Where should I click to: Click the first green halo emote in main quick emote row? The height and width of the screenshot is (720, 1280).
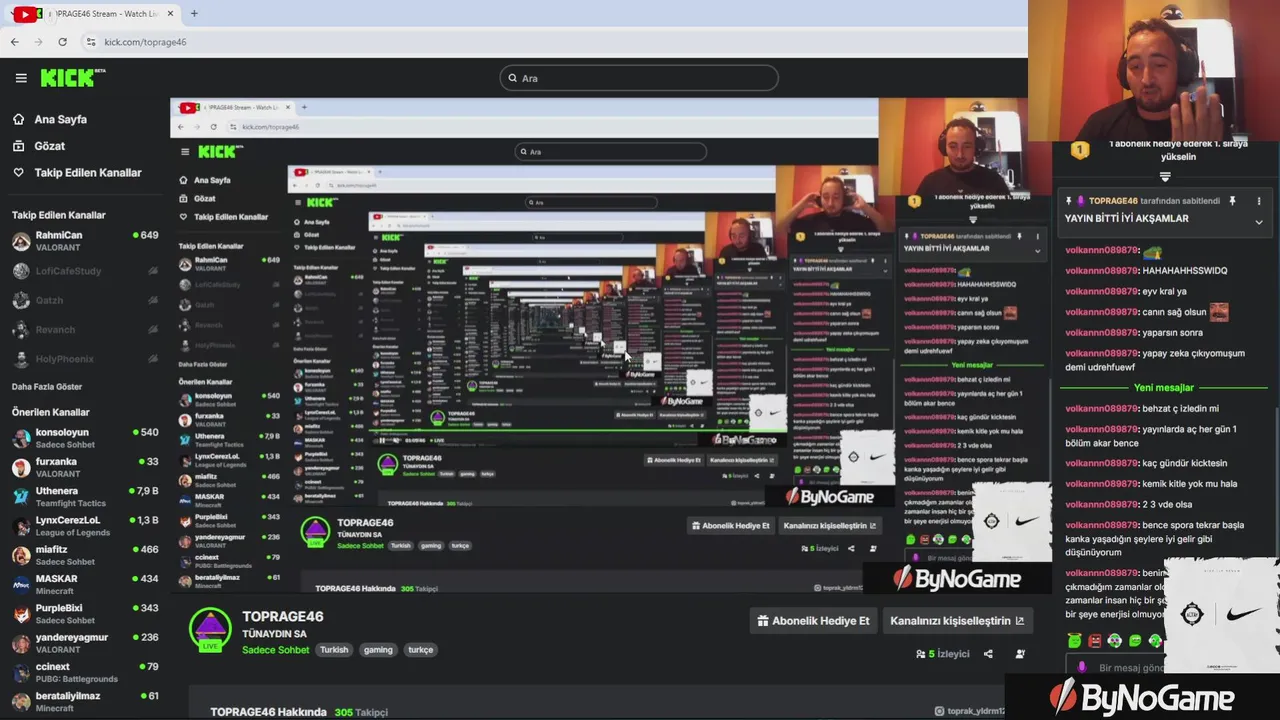coord(1074,641)
